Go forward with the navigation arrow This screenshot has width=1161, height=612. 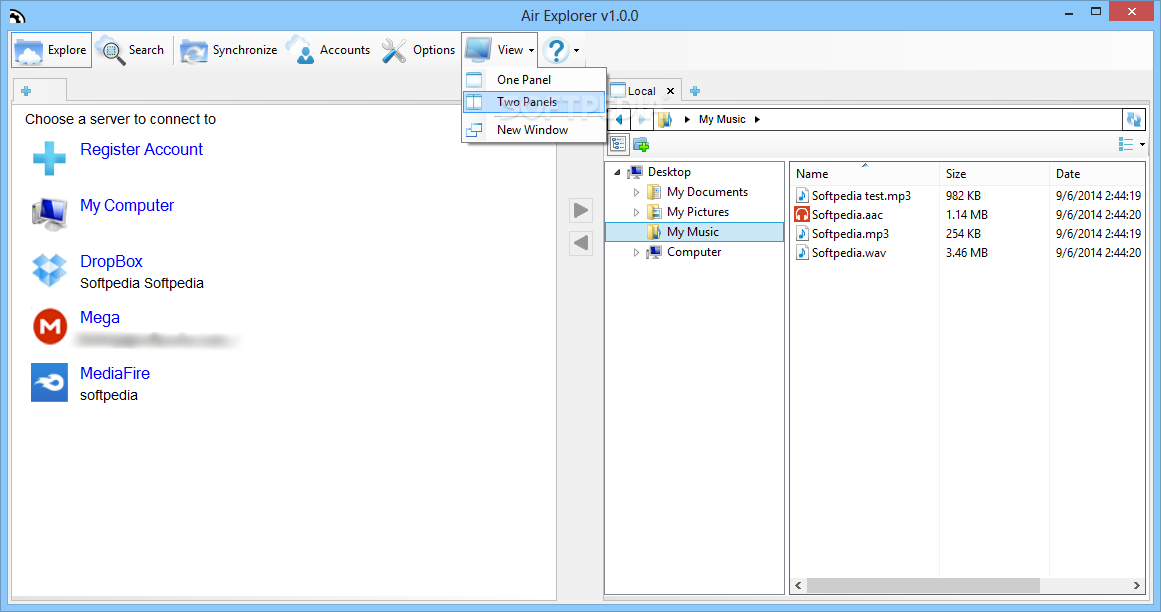point(642,119)
